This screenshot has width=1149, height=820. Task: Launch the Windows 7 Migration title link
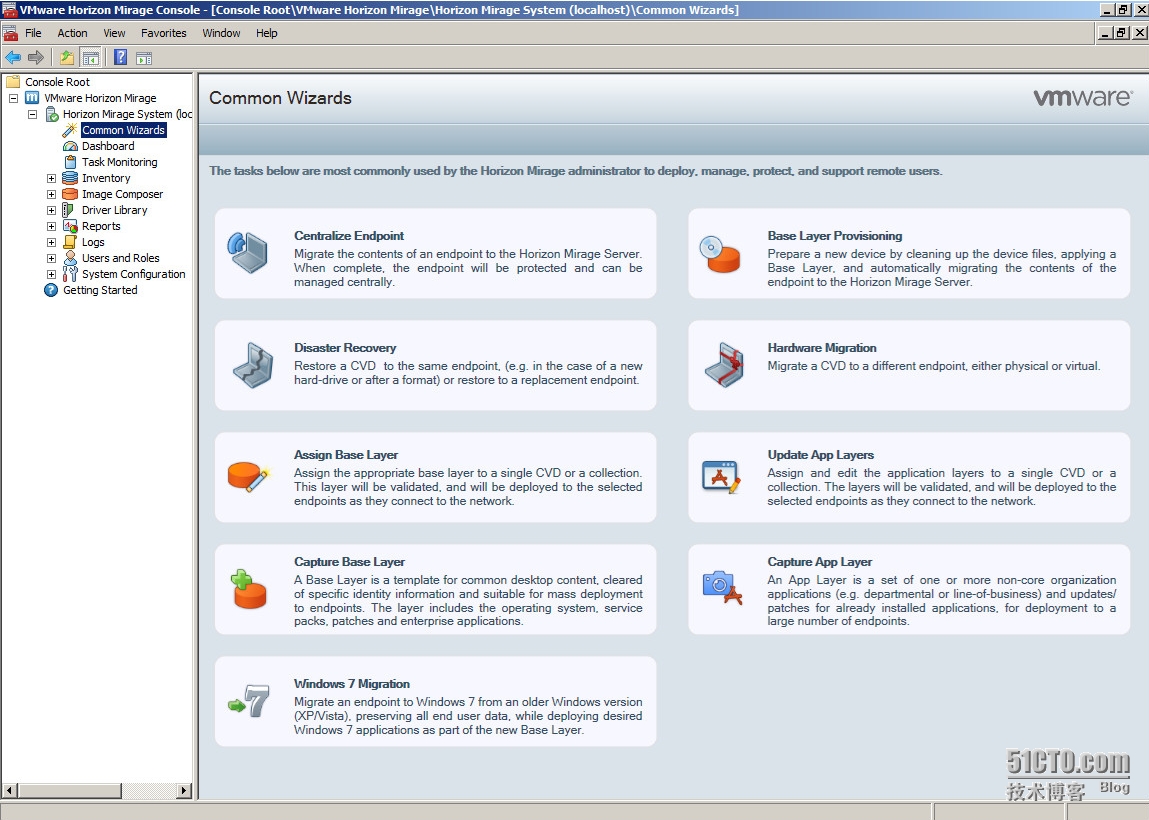352,684
